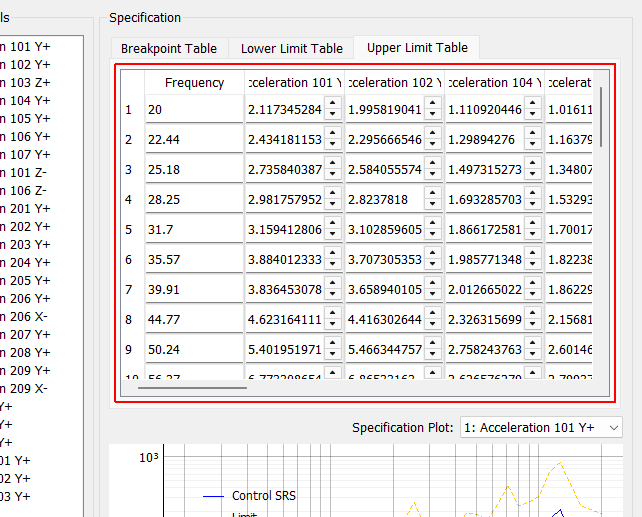Screen dimensions: 642x517
Task: Click the Acceleration 102 Y column header
Action: click(394, 83)
